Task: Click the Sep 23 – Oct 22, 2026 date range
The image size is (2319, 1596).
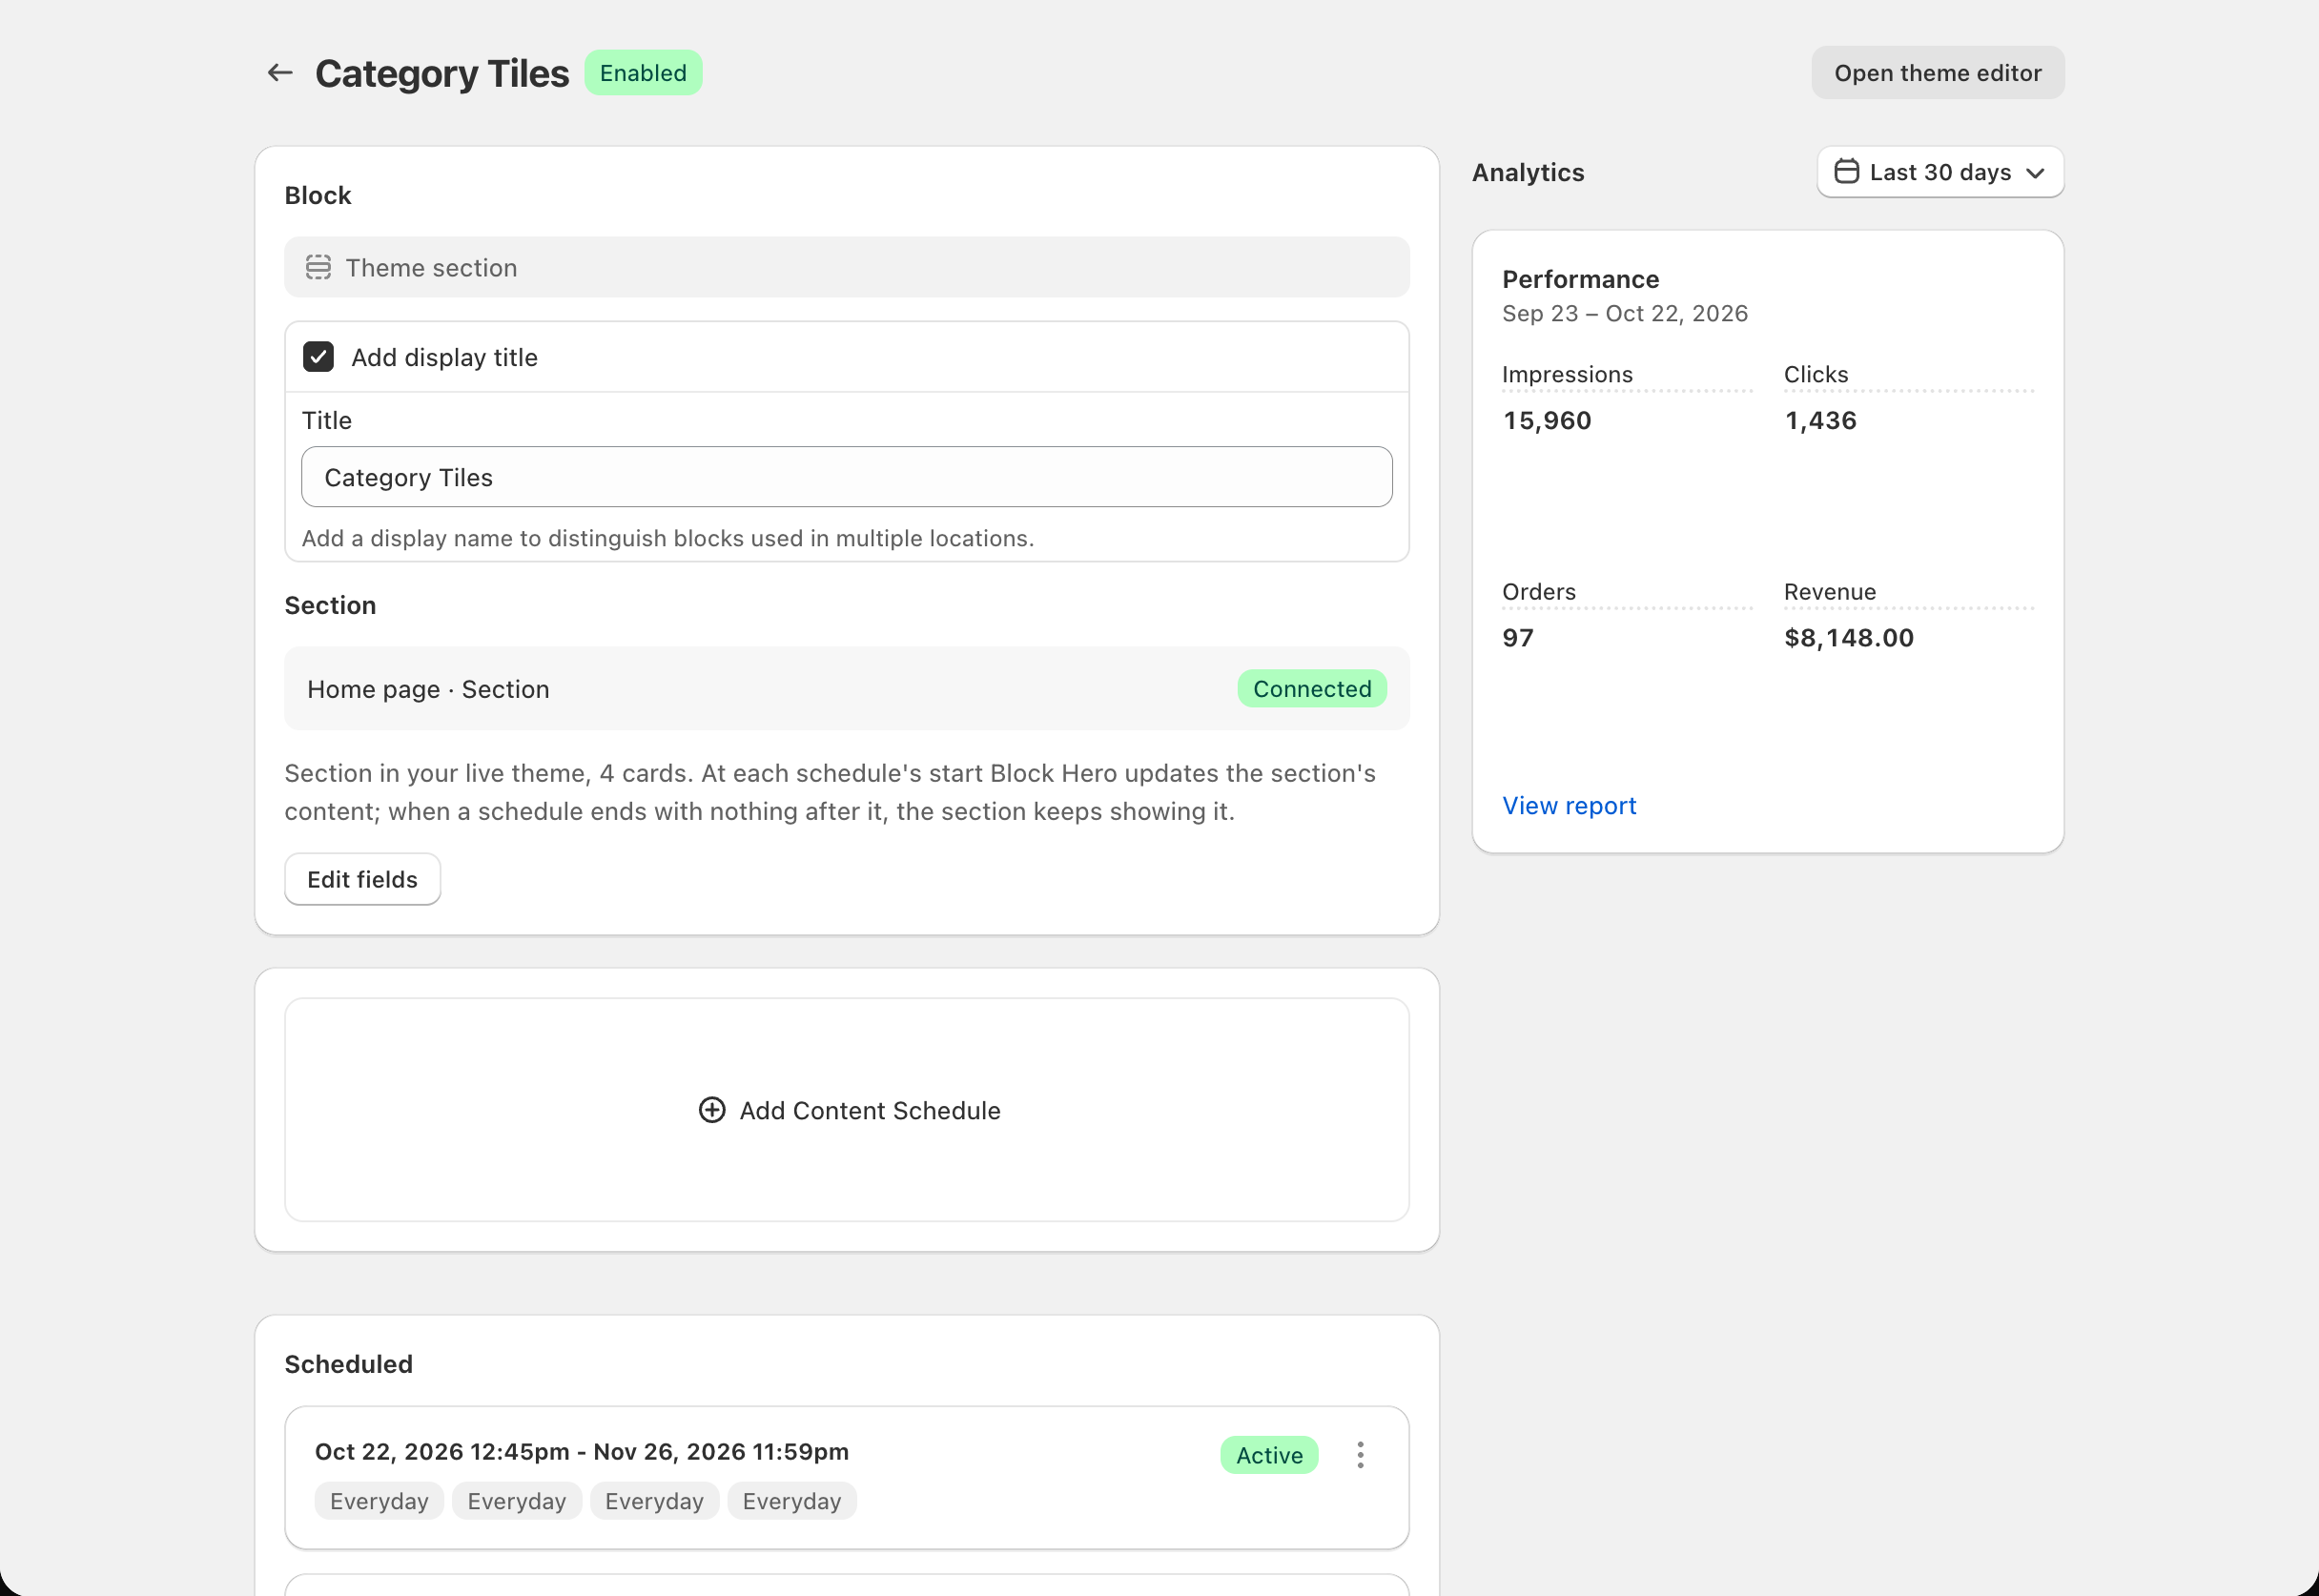Action: click(1625, 313)
